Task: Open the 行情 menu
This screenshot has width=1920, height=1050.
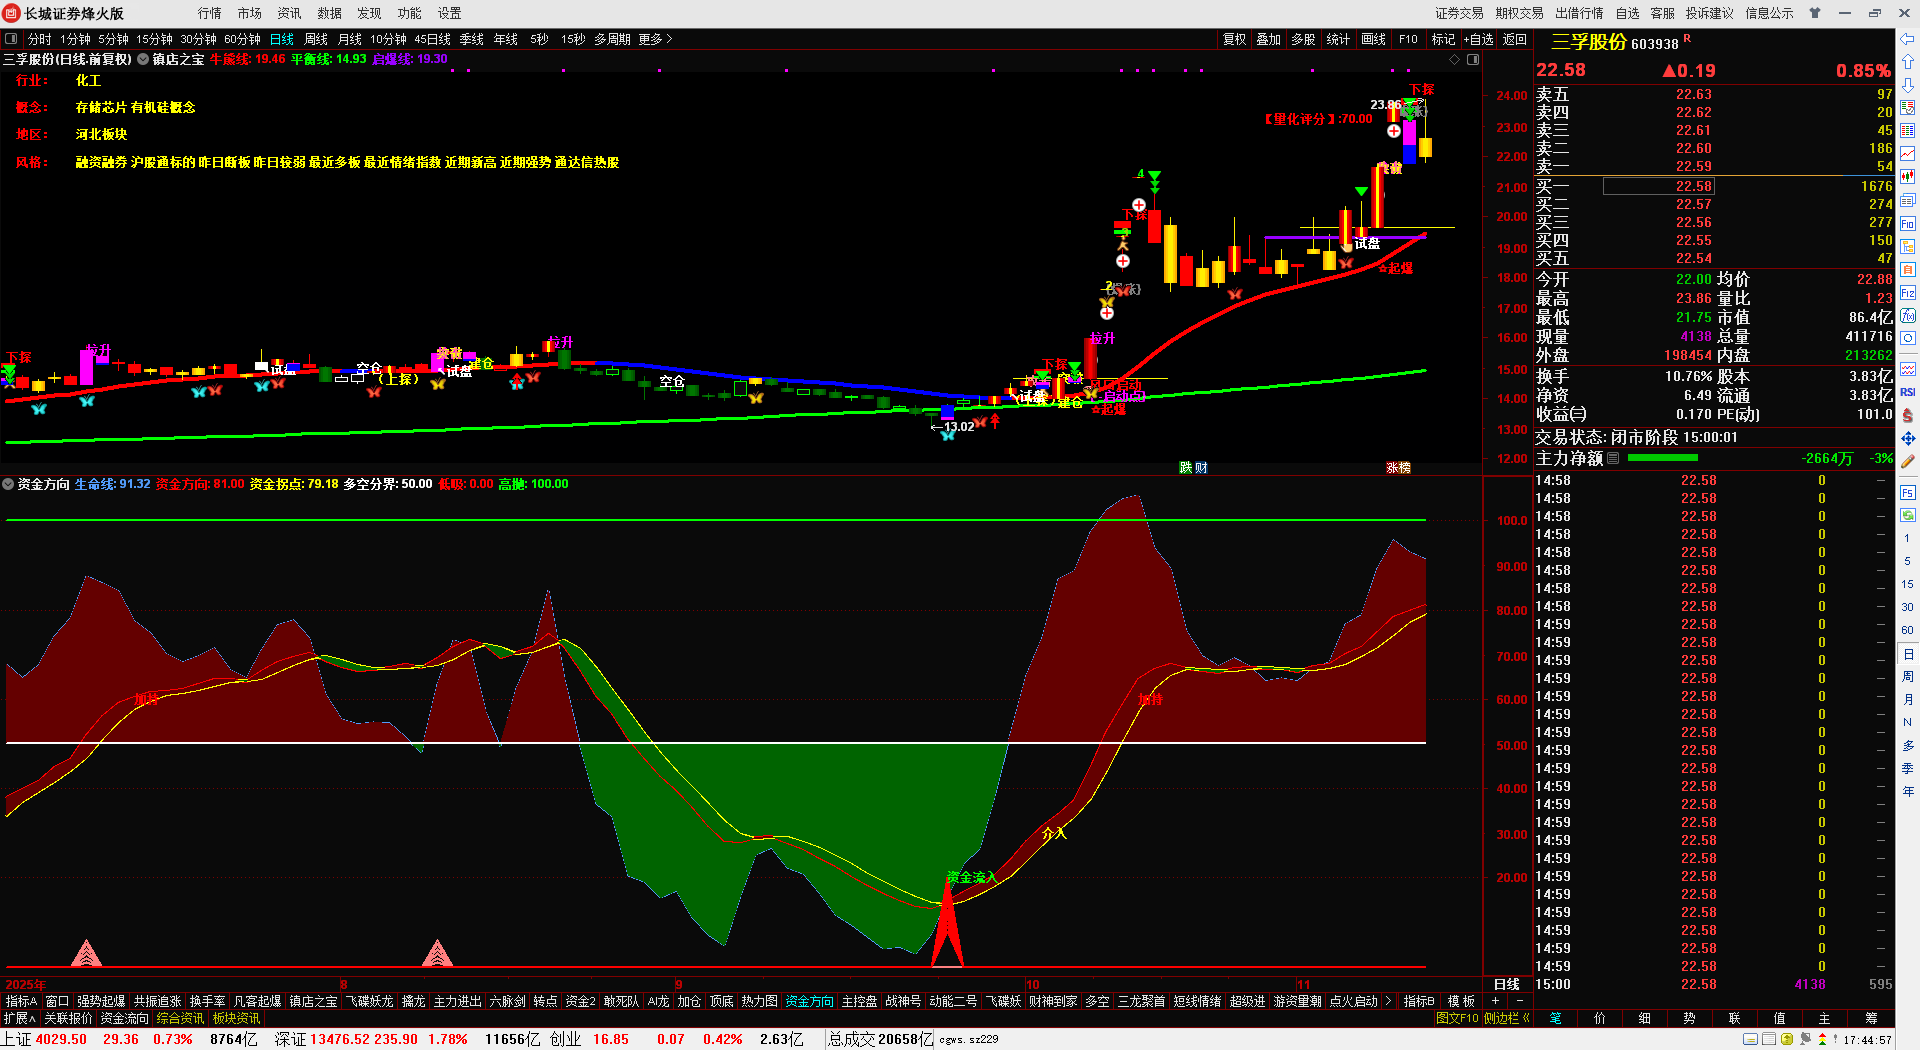Action: coord(209,13)
